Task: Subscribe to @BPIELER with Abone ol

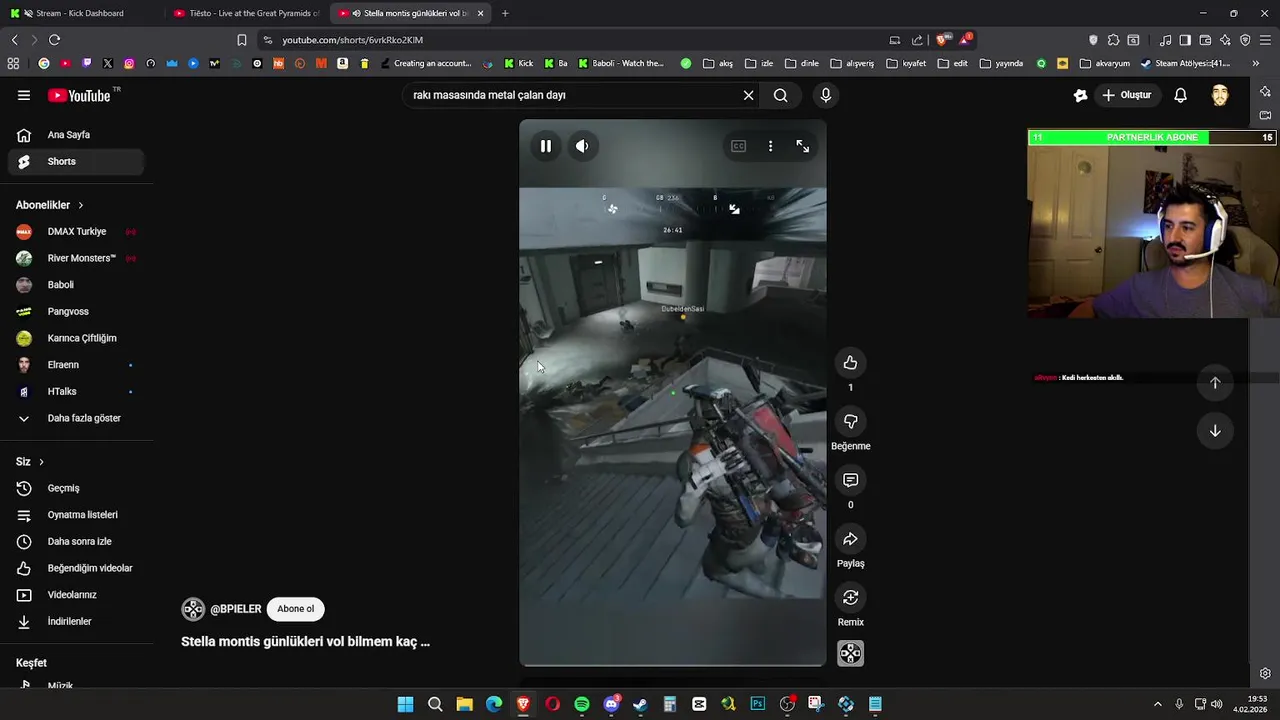Action: pyautogui.click(x=295, y=609)
